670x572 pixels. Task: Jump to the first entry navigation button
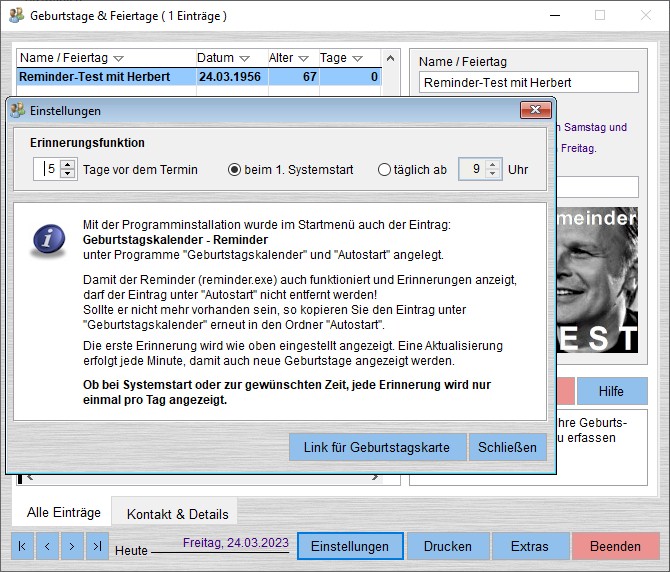22,546
